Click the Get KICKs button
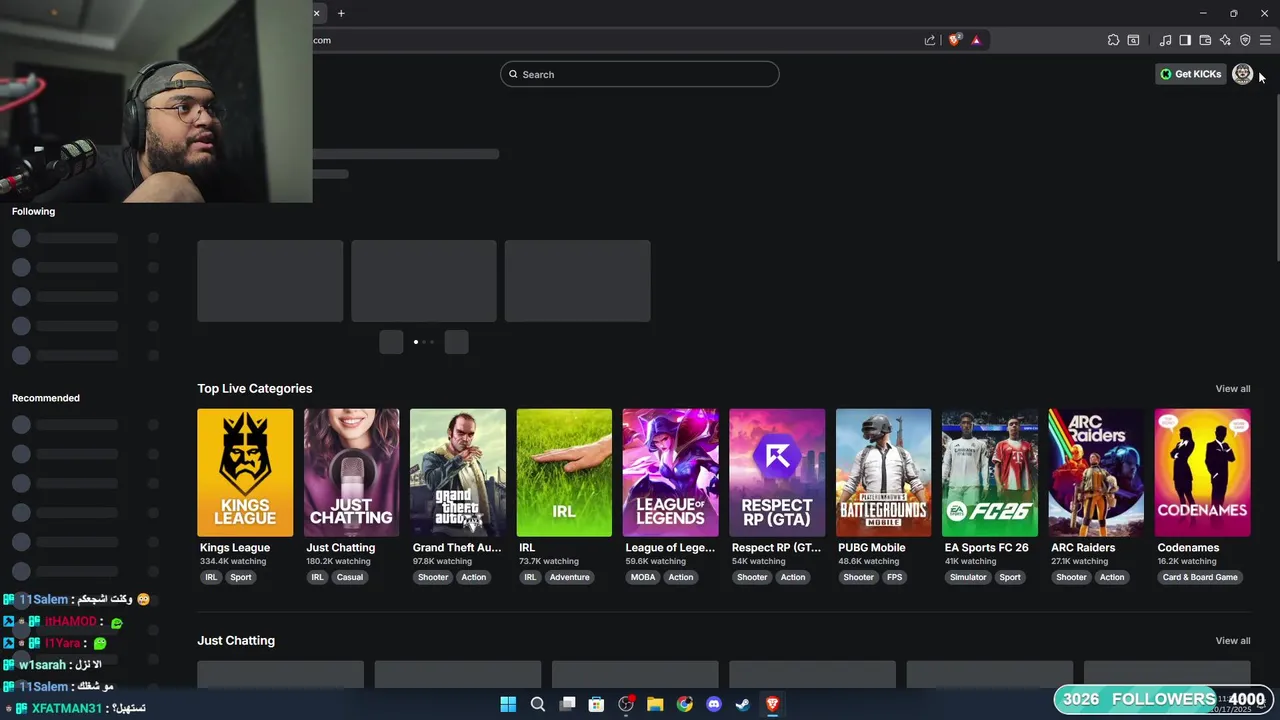Image resolution: width=1280 pixels, height=720 pixels. click(x=1190, y=74)
